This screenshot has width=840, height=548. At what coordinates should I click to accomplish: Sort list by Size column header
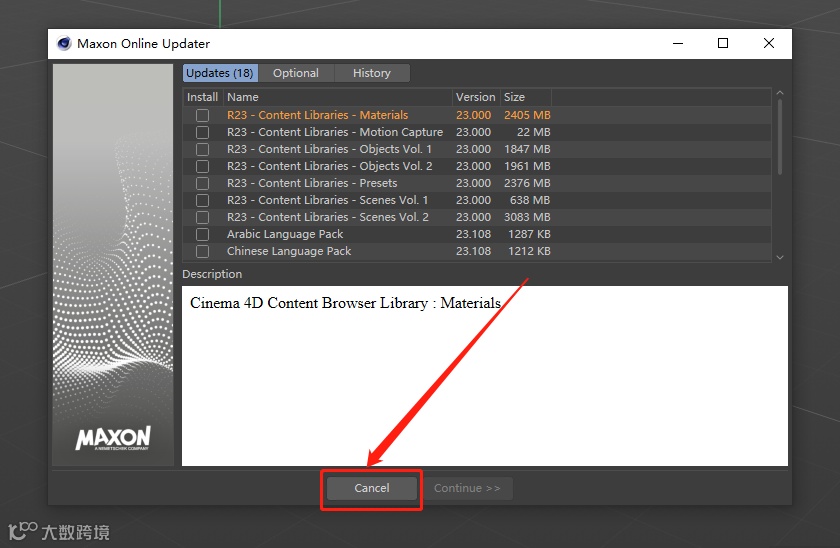[x=526, y=97]
